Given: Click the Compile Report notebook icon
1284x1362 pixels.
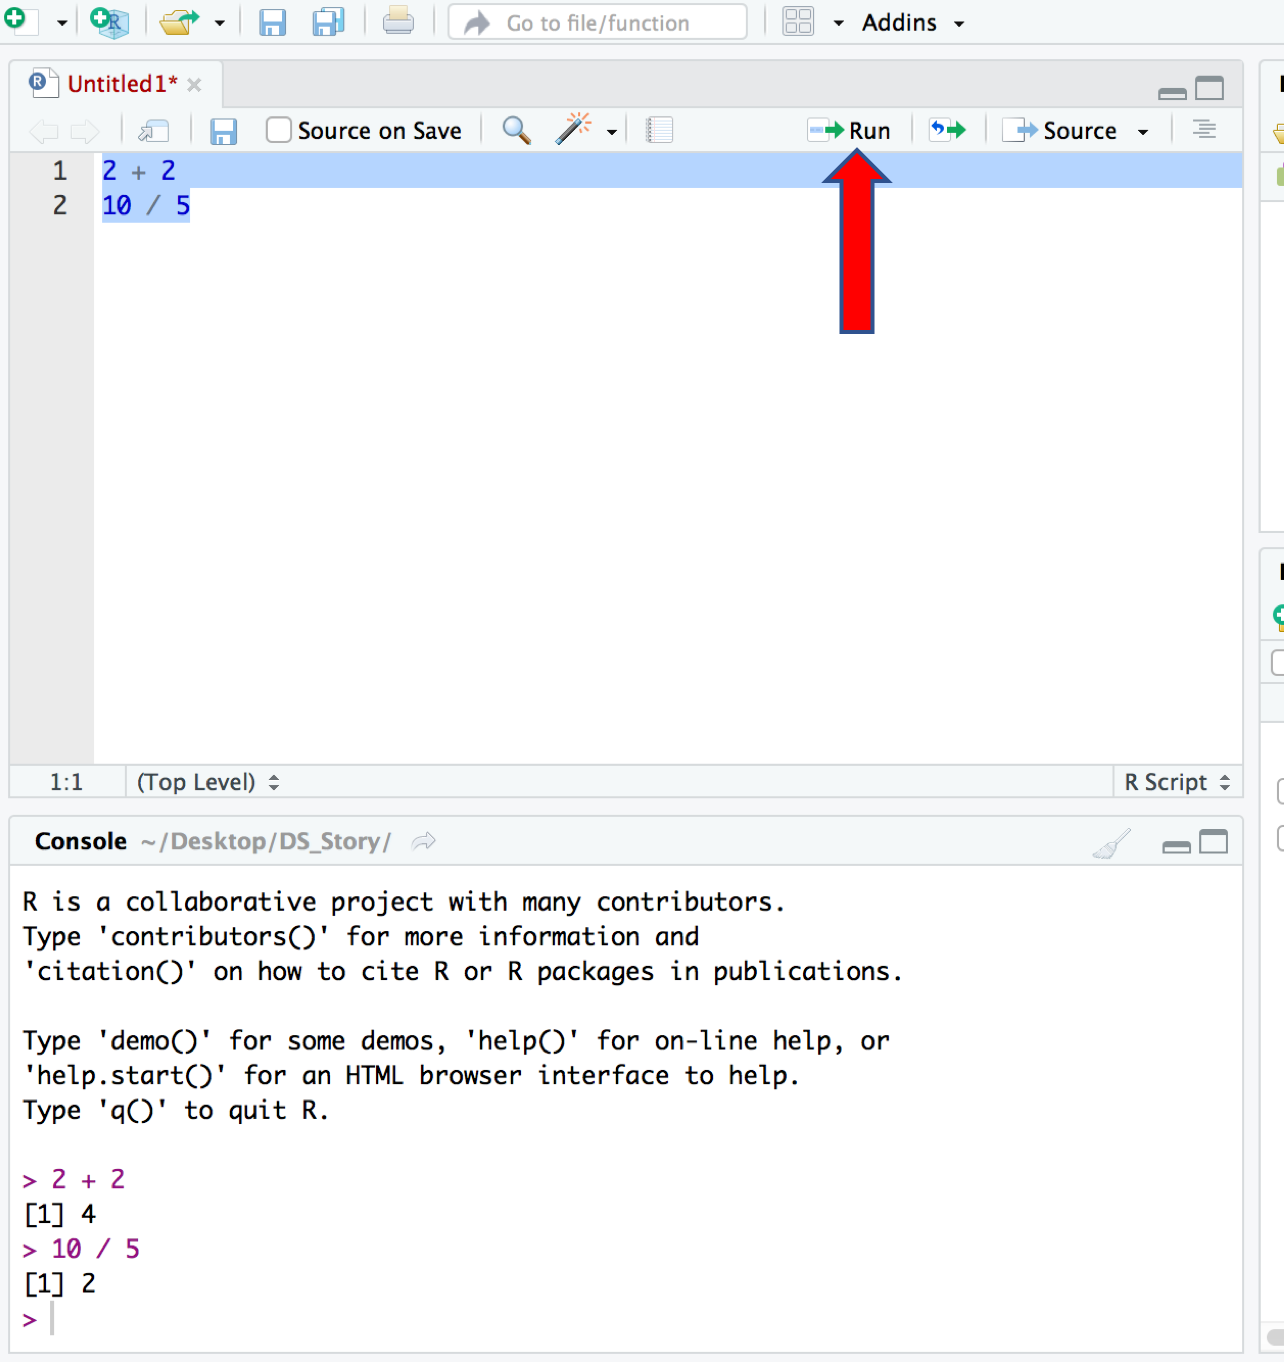Looking at the screenshot, I should pyautogui.click(x=659, y=130).
